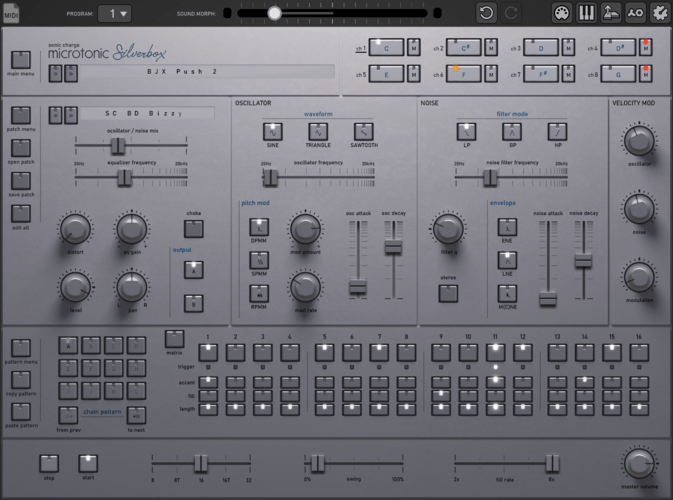
Task: Load next program with right arrow beside BJX Push 2
Action: [71, 73]
